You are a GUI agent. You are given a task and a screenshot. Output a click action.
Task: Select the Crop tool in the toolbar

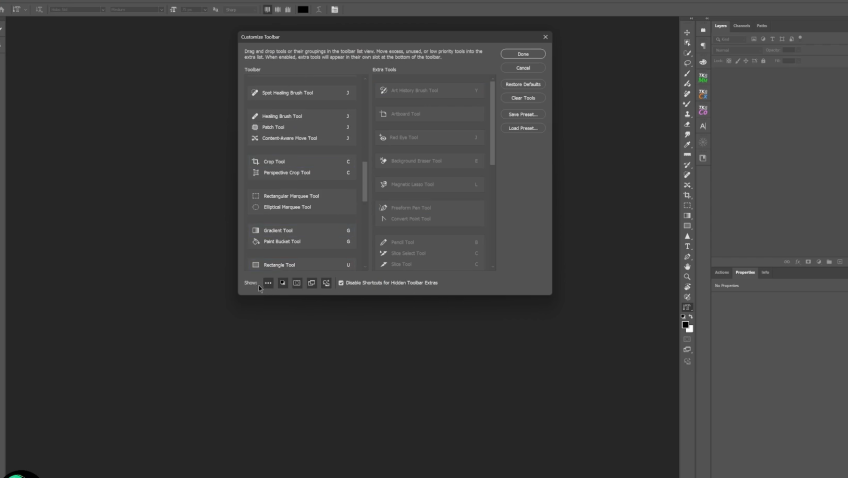(687, 195)
